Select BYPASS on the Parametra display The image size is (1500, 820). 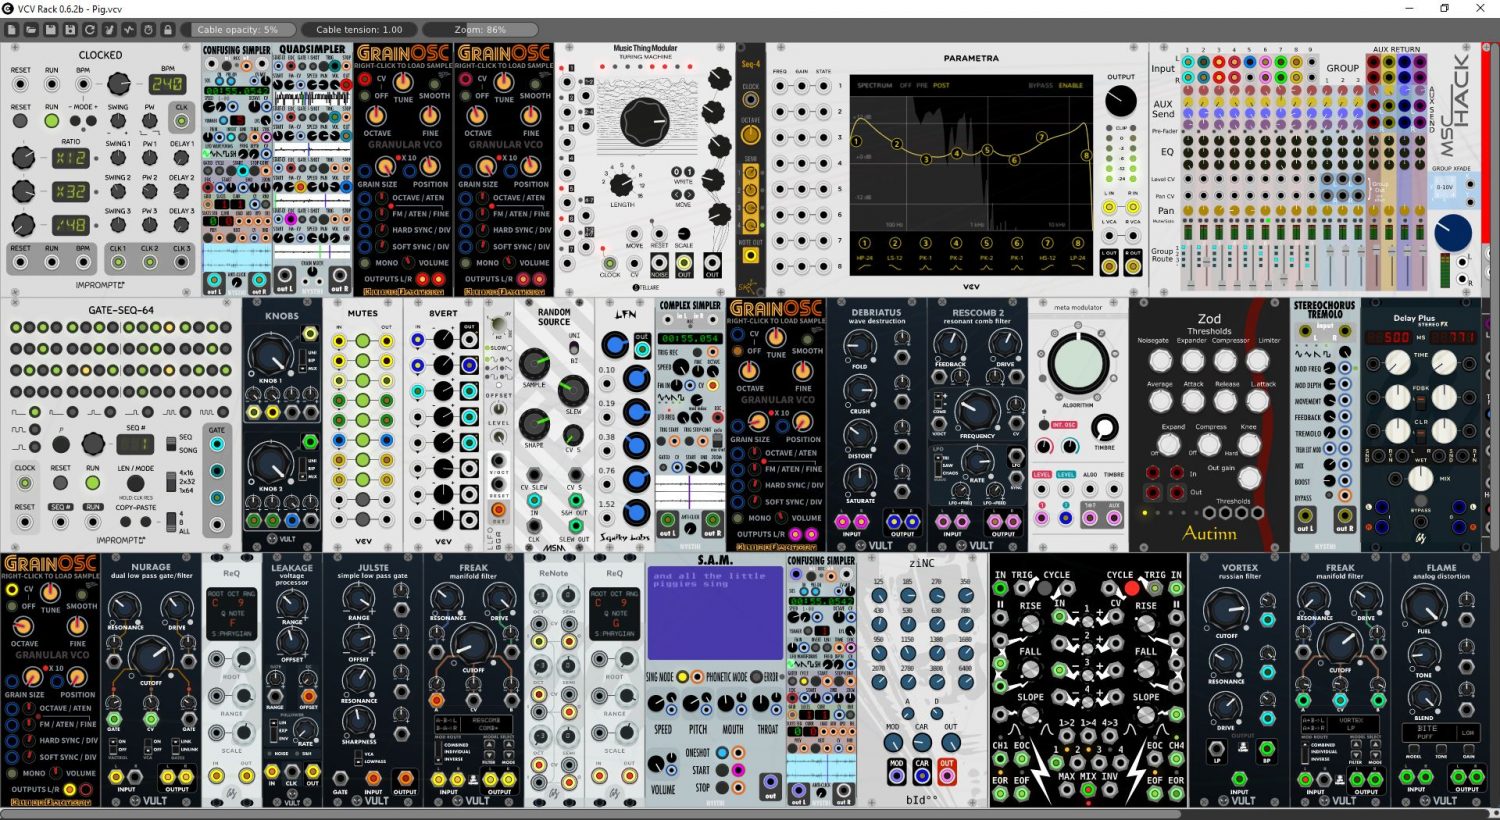[1039, 85]
